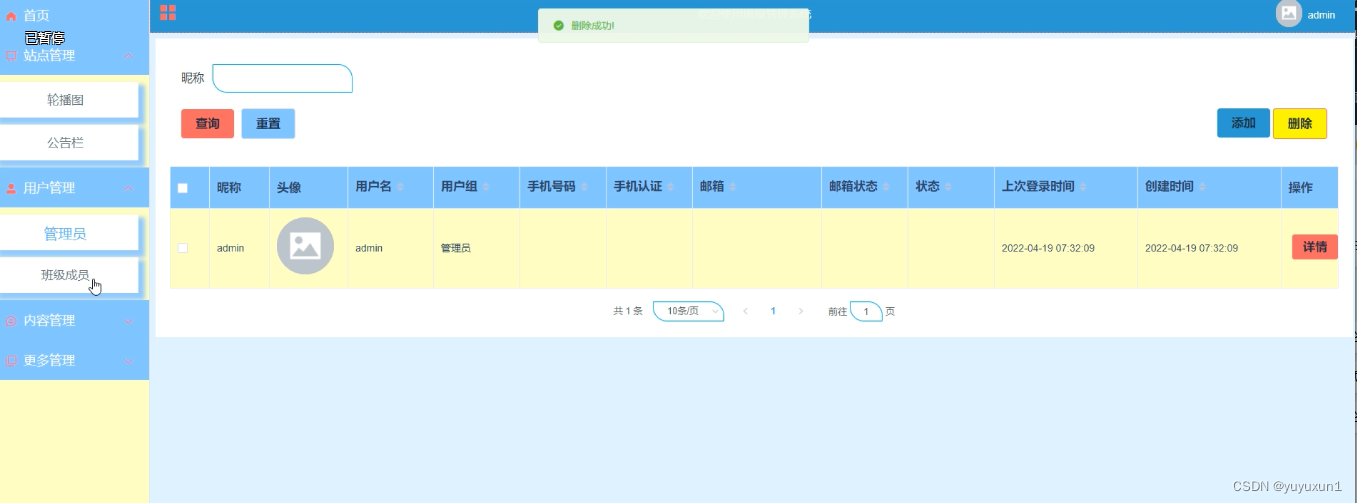Click the admin username text in header
This screenshot has height=503, width=1357.
click(x=1321, y=15)
